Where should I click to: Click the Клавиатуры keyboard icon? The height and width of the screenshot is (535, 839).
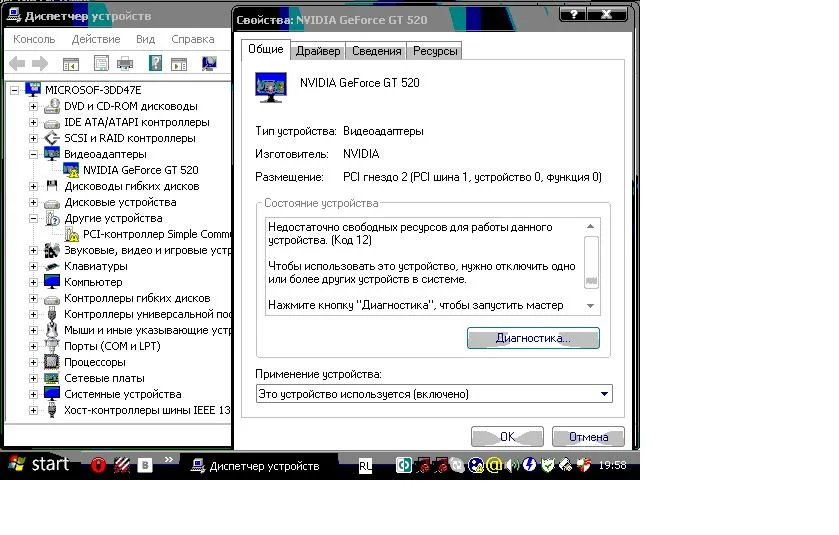[x=52, y=266]
